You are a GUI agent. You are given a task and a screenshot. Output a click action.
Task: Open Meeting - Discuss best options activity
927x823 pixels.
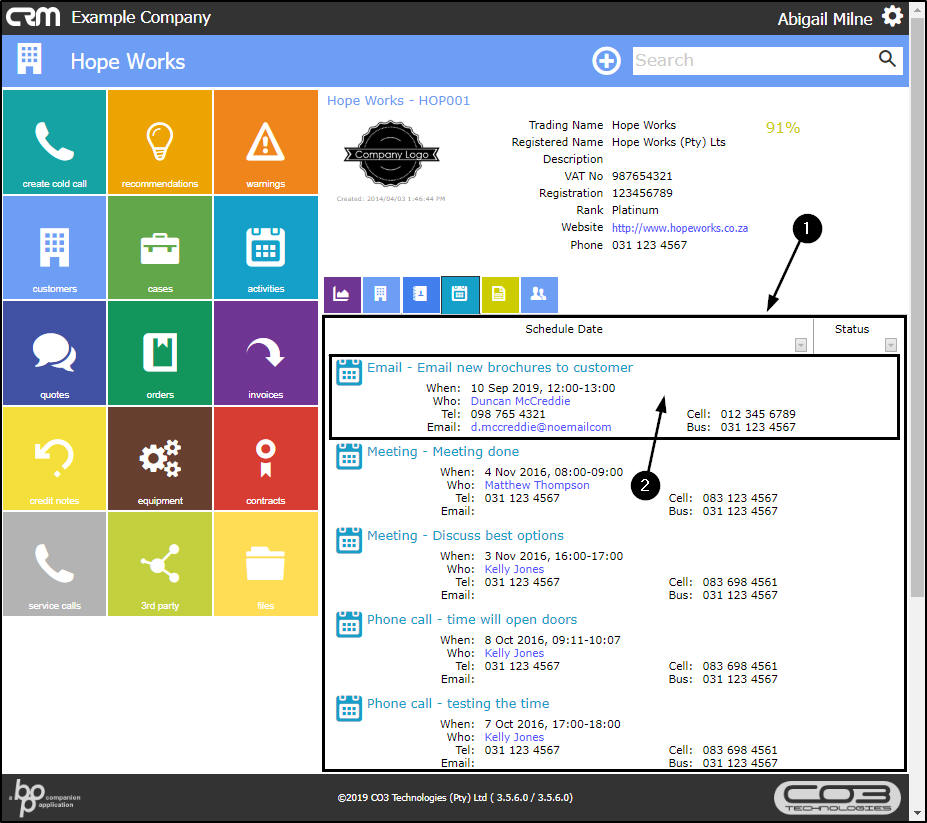click(x=465, y=535)
